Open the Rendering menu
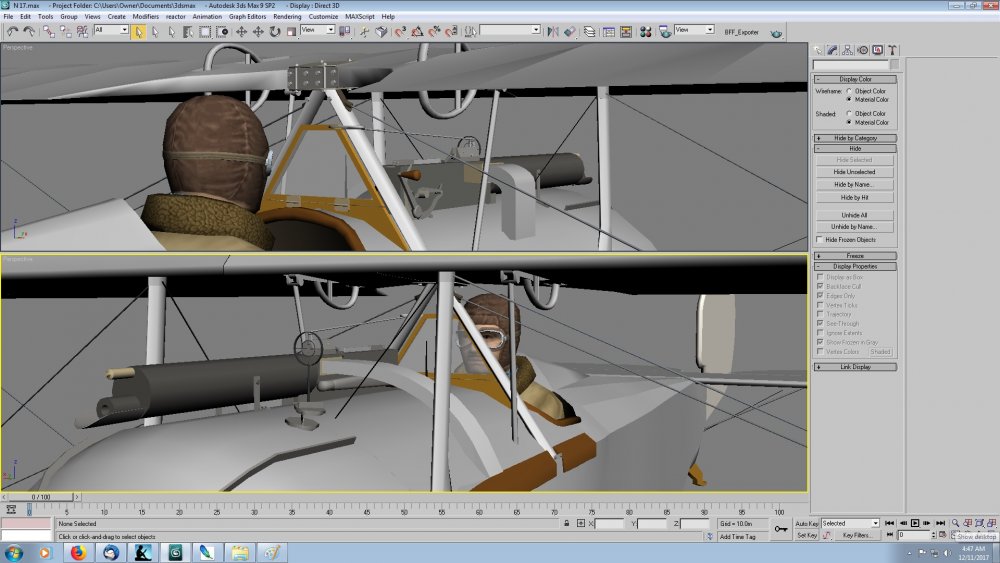Image resolution: width=1000 pixels, height=563 pixels. (x=287, y=17)
